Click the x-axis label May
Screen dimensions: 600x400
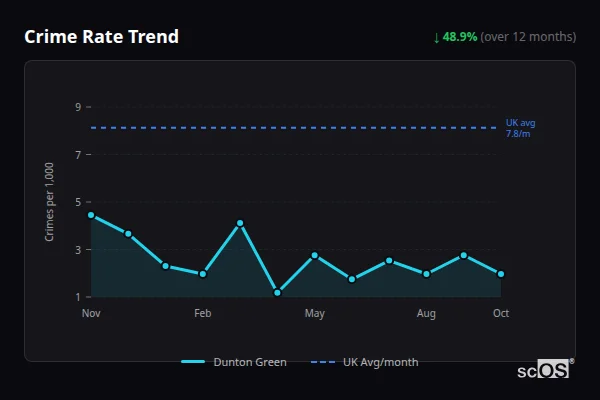point(315,314)
